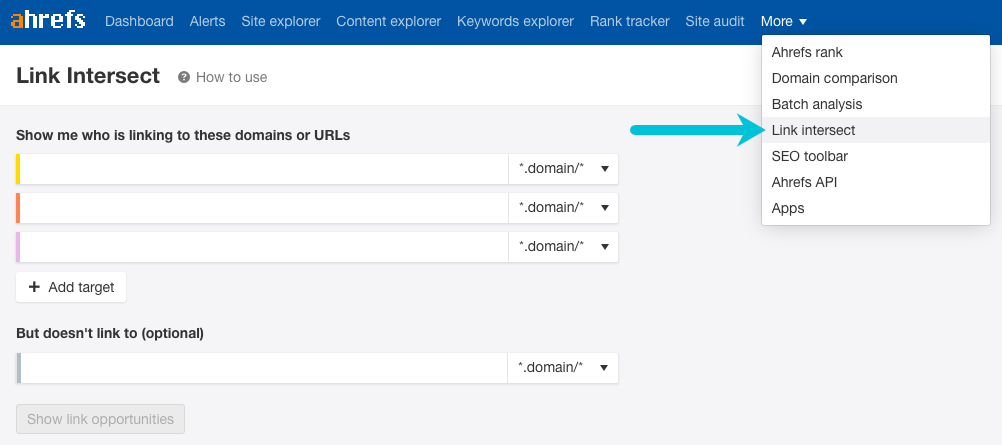Click the question mark help icon
Screen dimensions: 1002x445
pos(184,77)
